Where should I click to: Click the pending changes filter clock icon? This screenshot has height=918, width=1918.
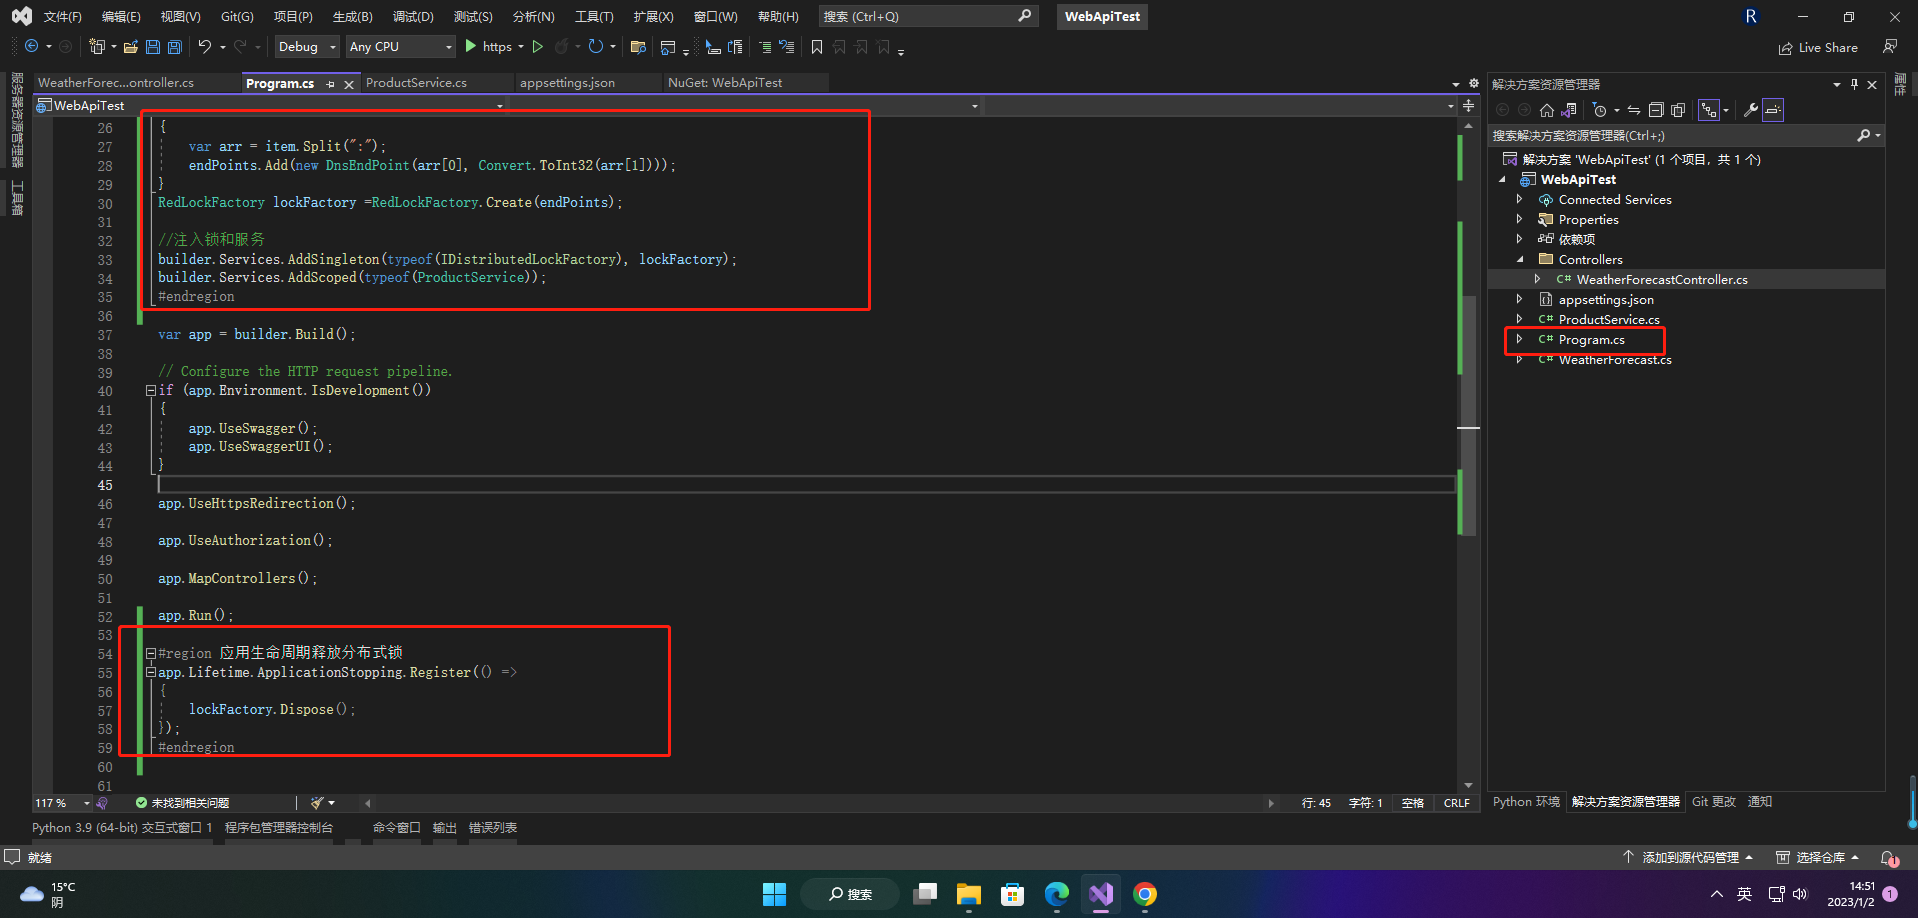pos(1600,110)
